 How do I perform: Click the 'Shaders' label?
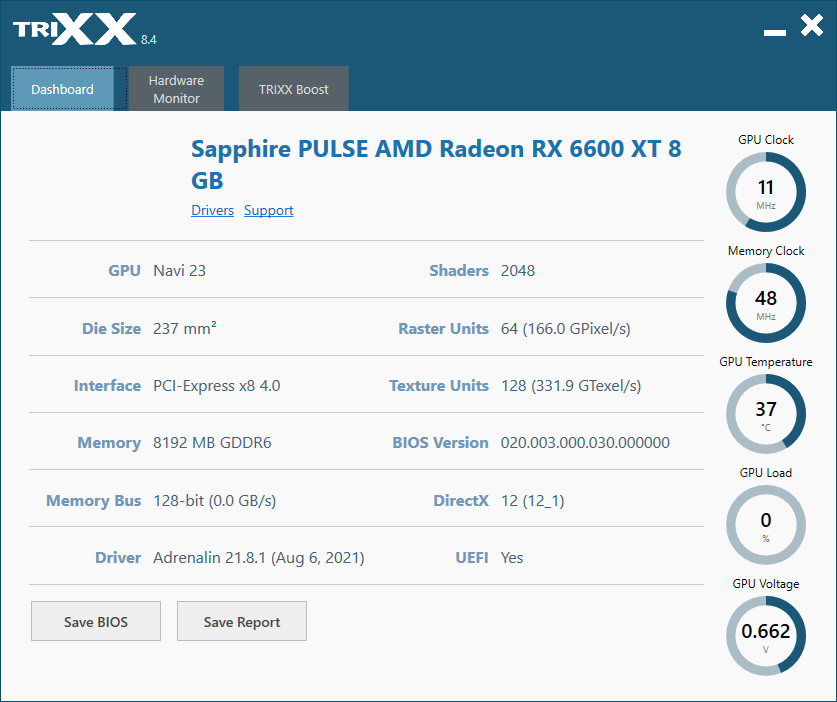click(x=459, y=271)
